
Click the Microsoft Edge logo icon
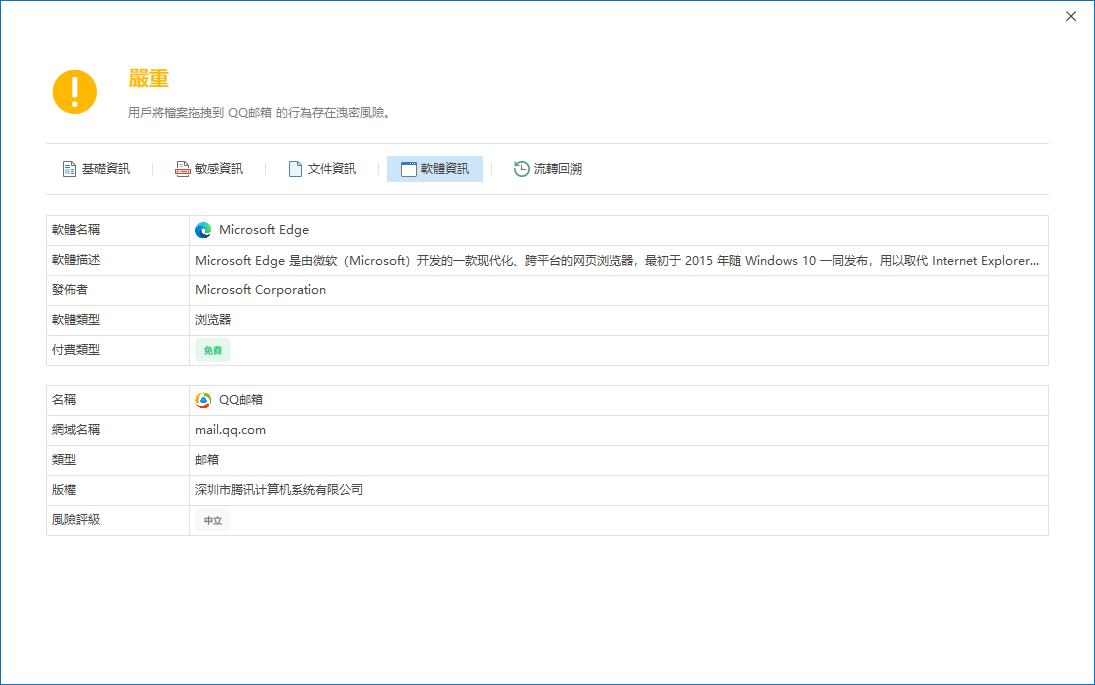[203, 230]
